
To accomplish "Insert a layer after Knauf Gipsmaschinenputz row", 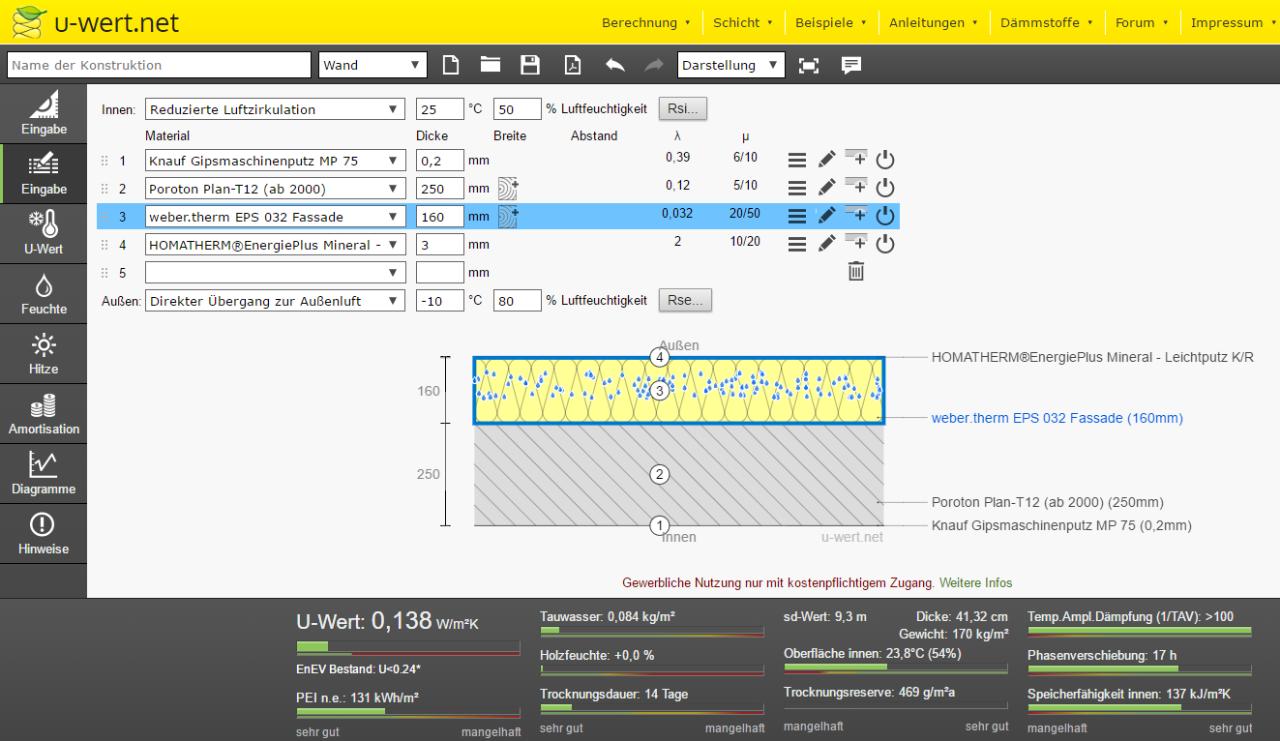I will pyautogui.click(x=856, y=158).
